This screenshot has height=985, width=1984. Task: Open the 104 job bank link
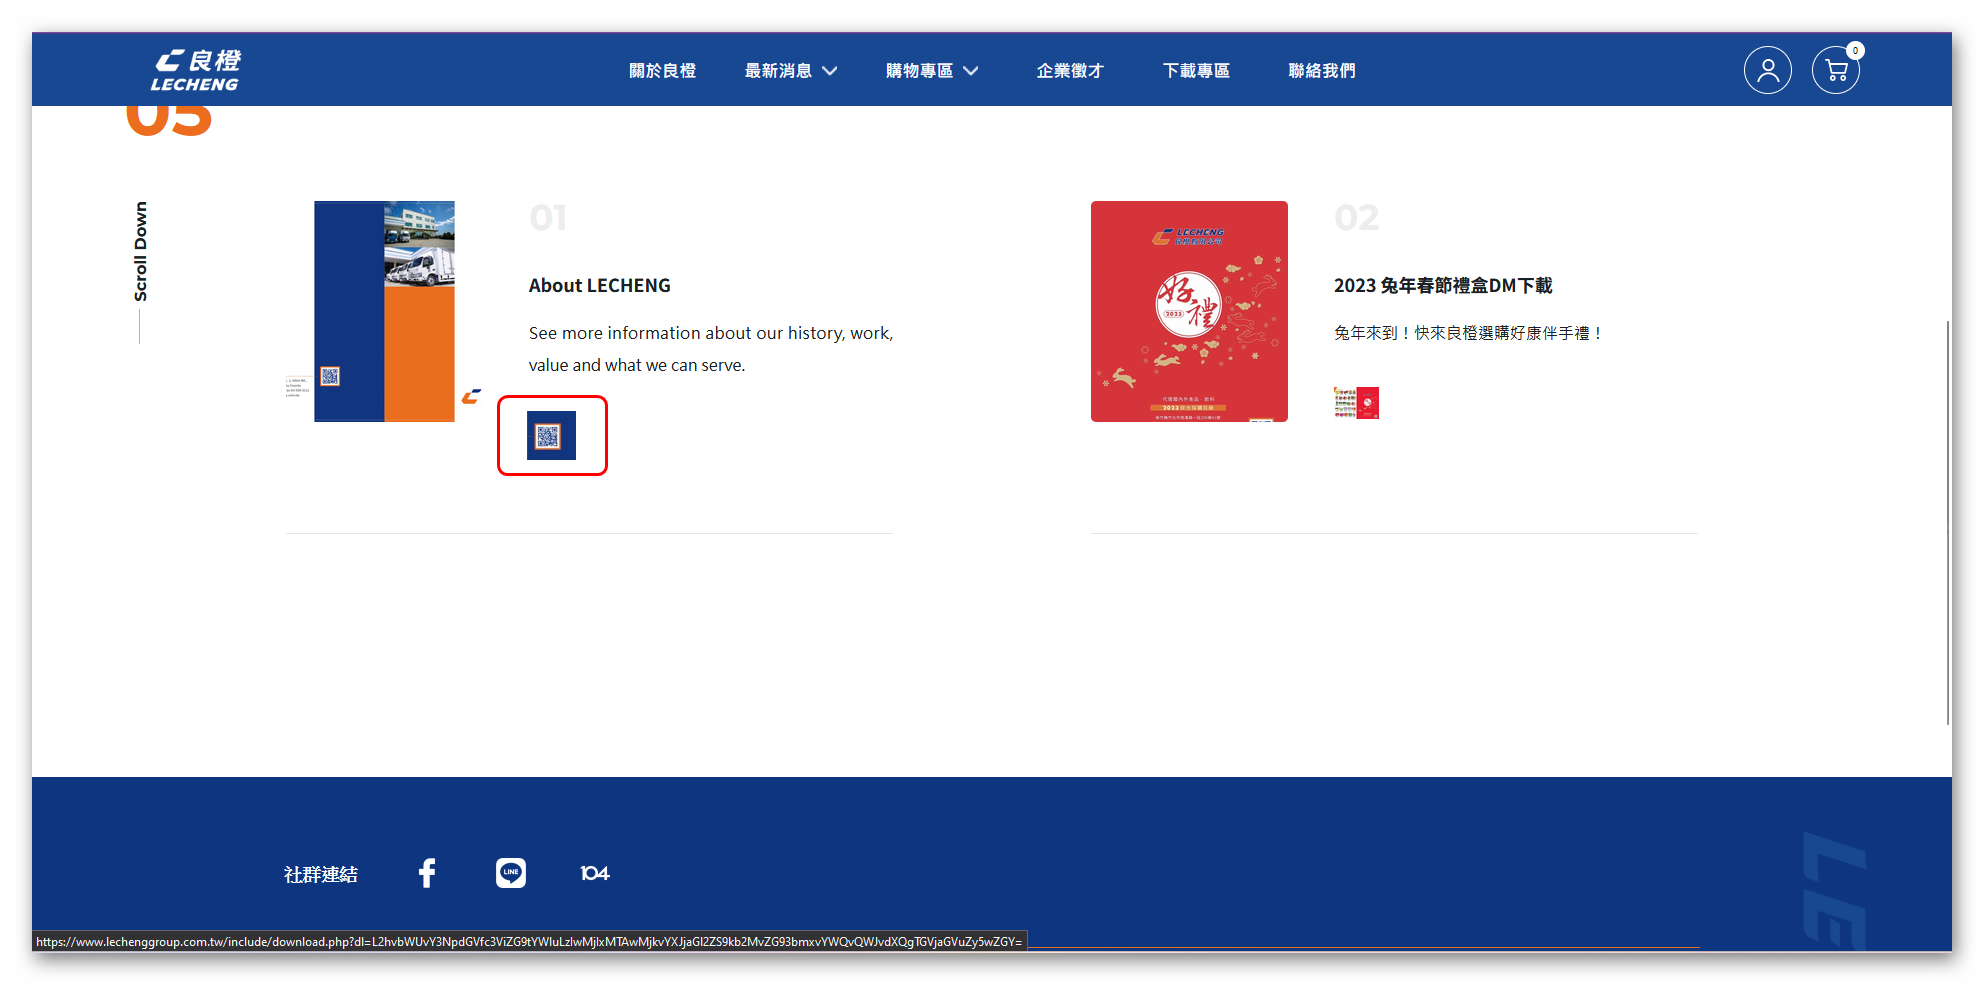595,873
